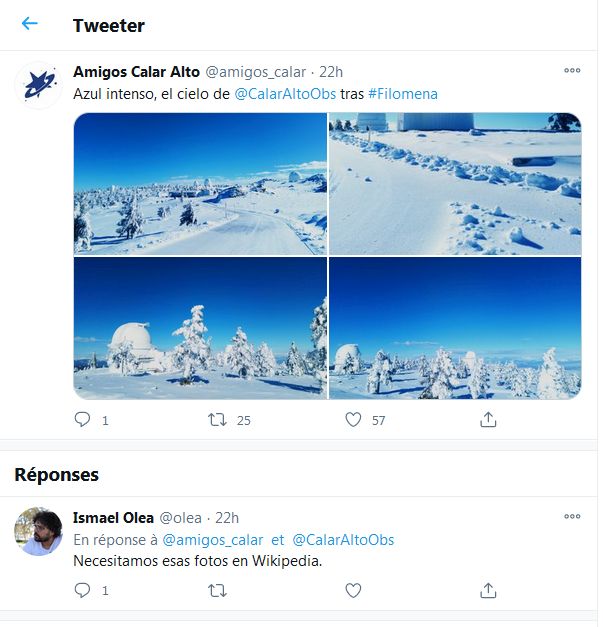
Task: View the top-right snow footprints photo
Action: (x=455, y=184)
